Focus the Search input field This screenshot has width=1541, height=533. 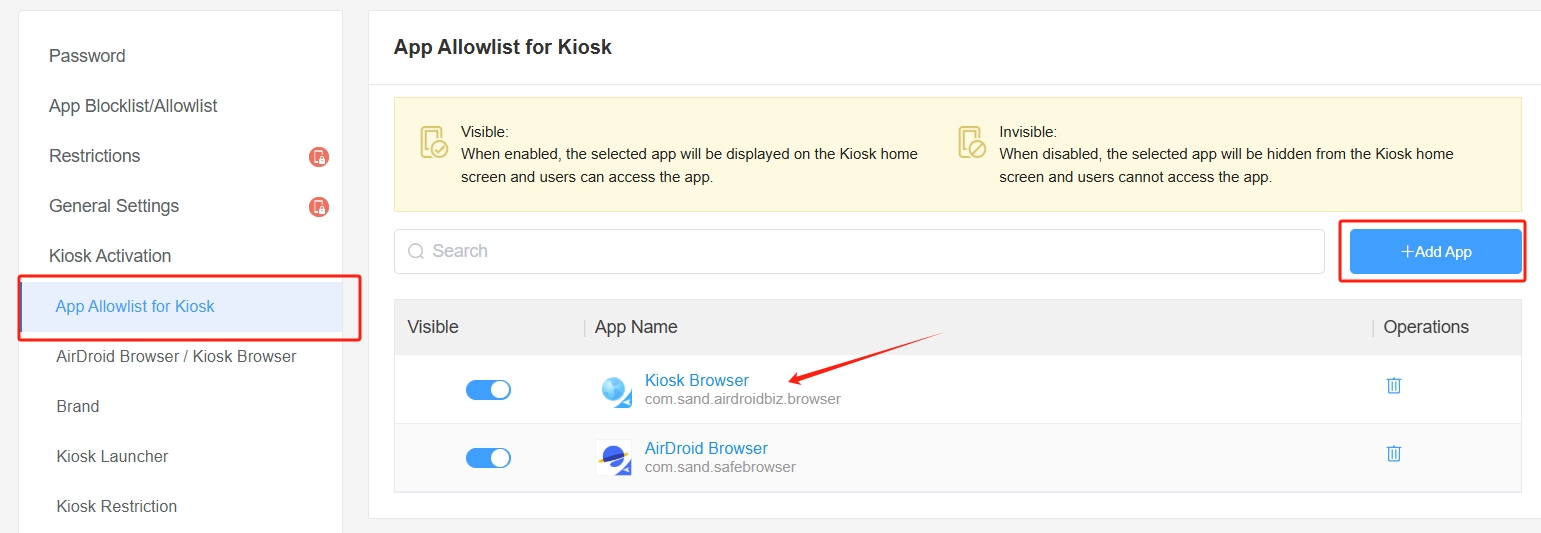pyautogui.click(x=859, y=251)
